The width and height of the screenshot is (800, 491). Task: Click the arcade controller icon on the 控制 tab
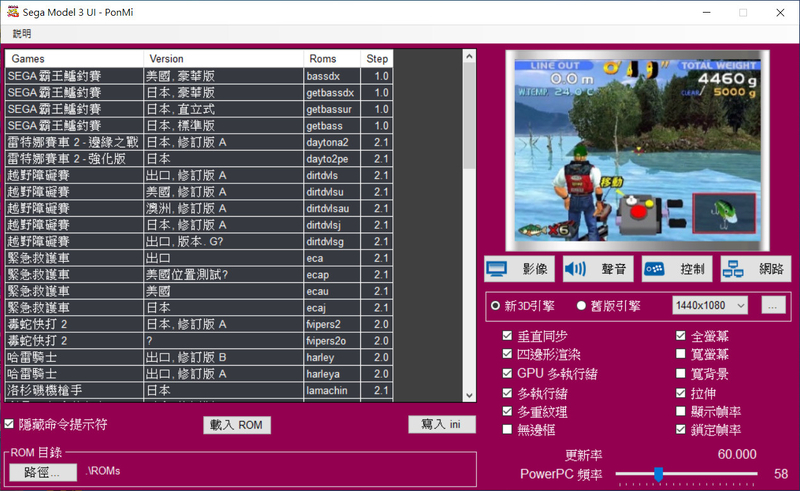coord(654,269)
